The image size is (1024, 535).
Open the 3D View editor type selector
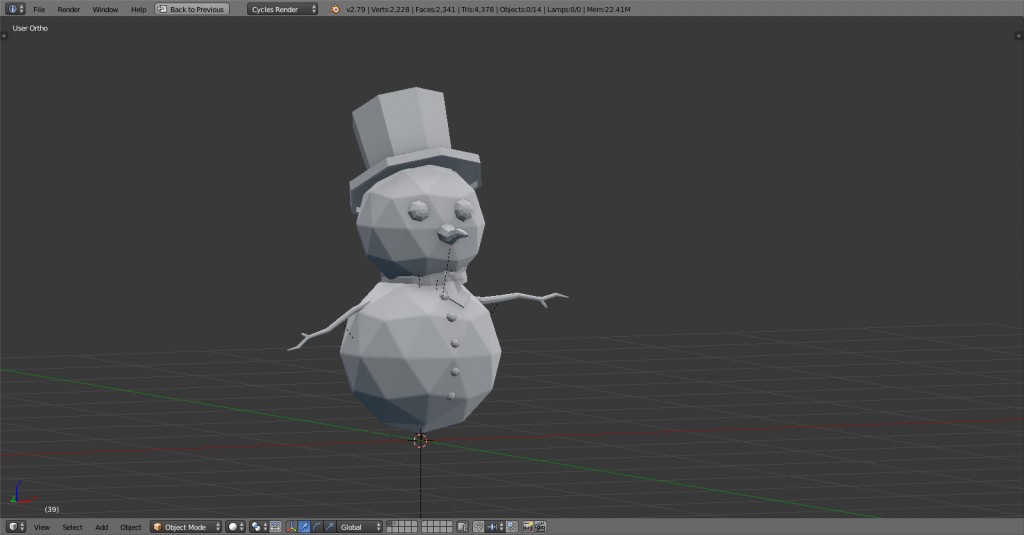15,527
